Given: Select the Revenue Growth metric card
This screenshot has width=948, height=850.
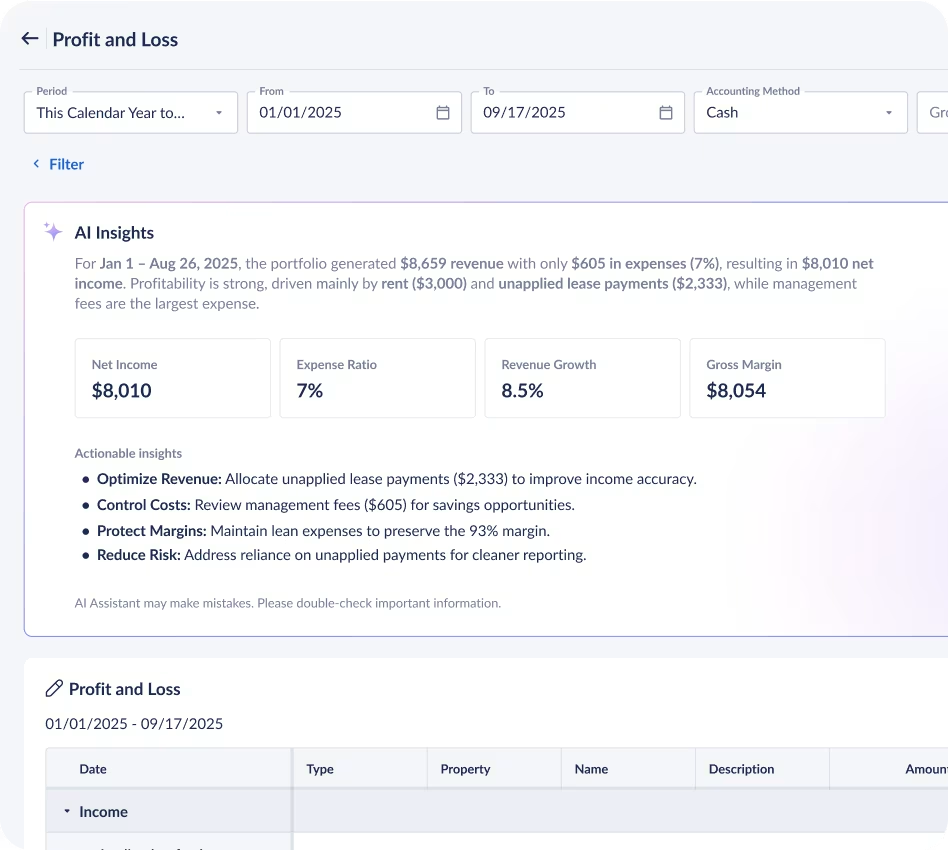Looking at the screenshot, I should [582, 378].
